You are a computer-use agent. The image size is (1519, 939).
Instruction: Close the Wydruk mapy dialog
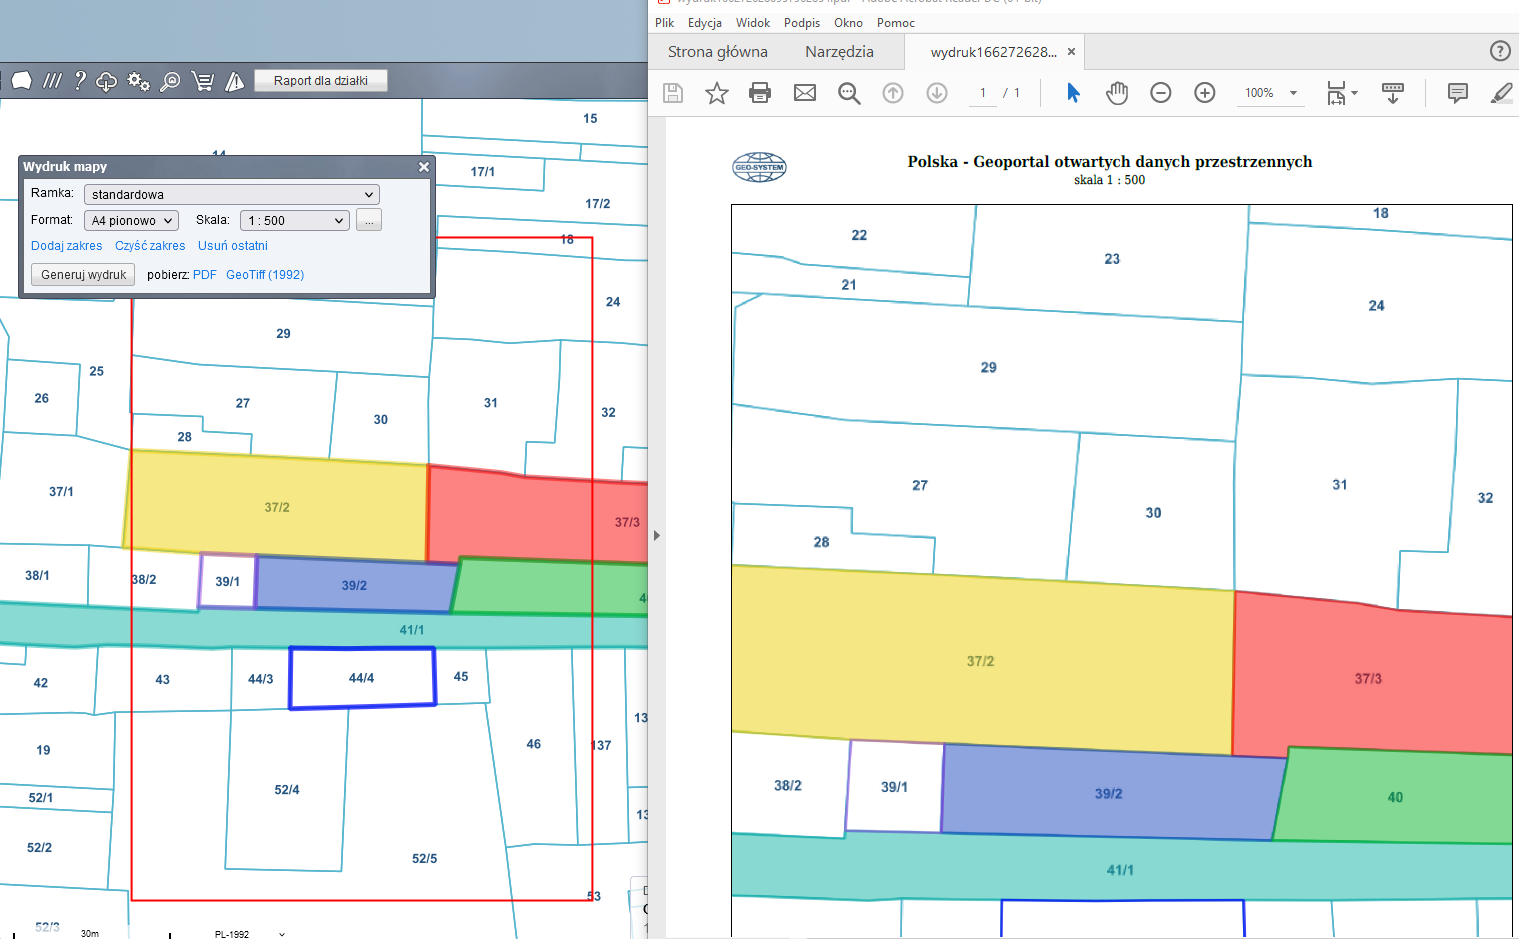click(x=423, y=167)
